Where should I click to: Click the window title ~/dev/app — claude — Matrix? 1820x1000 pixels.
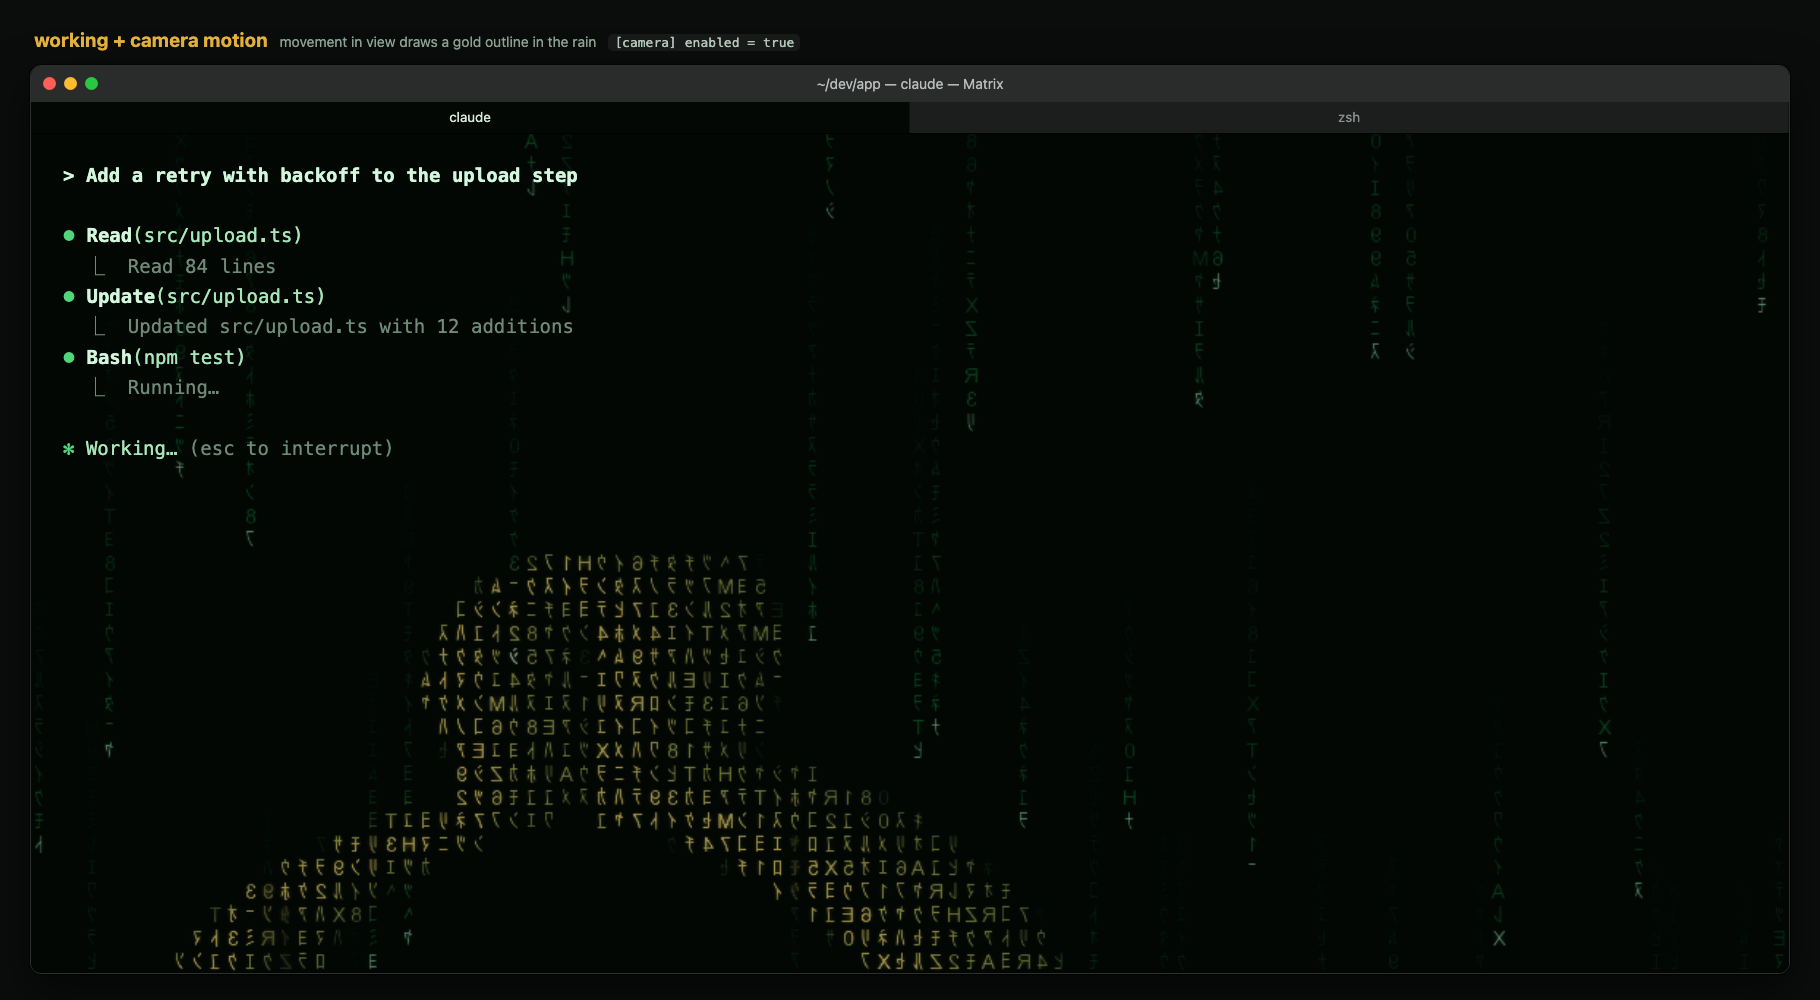[x=910, y=84]
